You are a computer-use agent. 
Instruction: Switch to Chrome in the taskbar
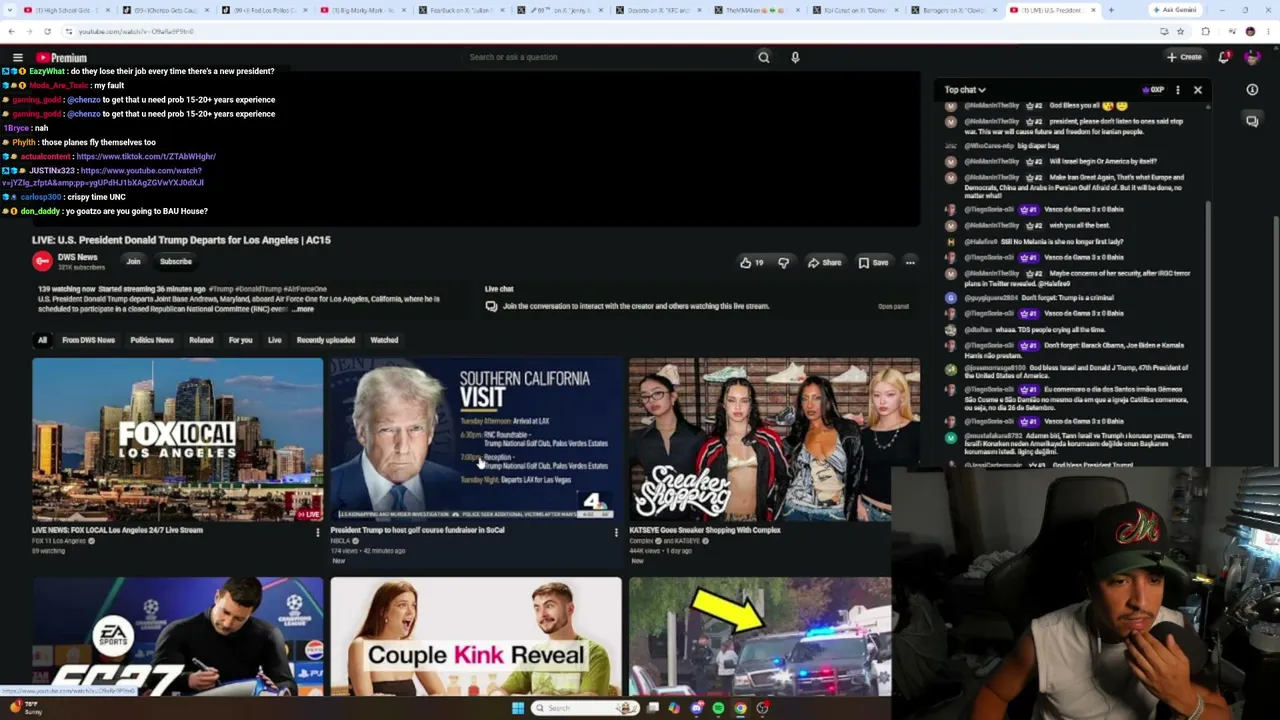[x=740, y=708]
